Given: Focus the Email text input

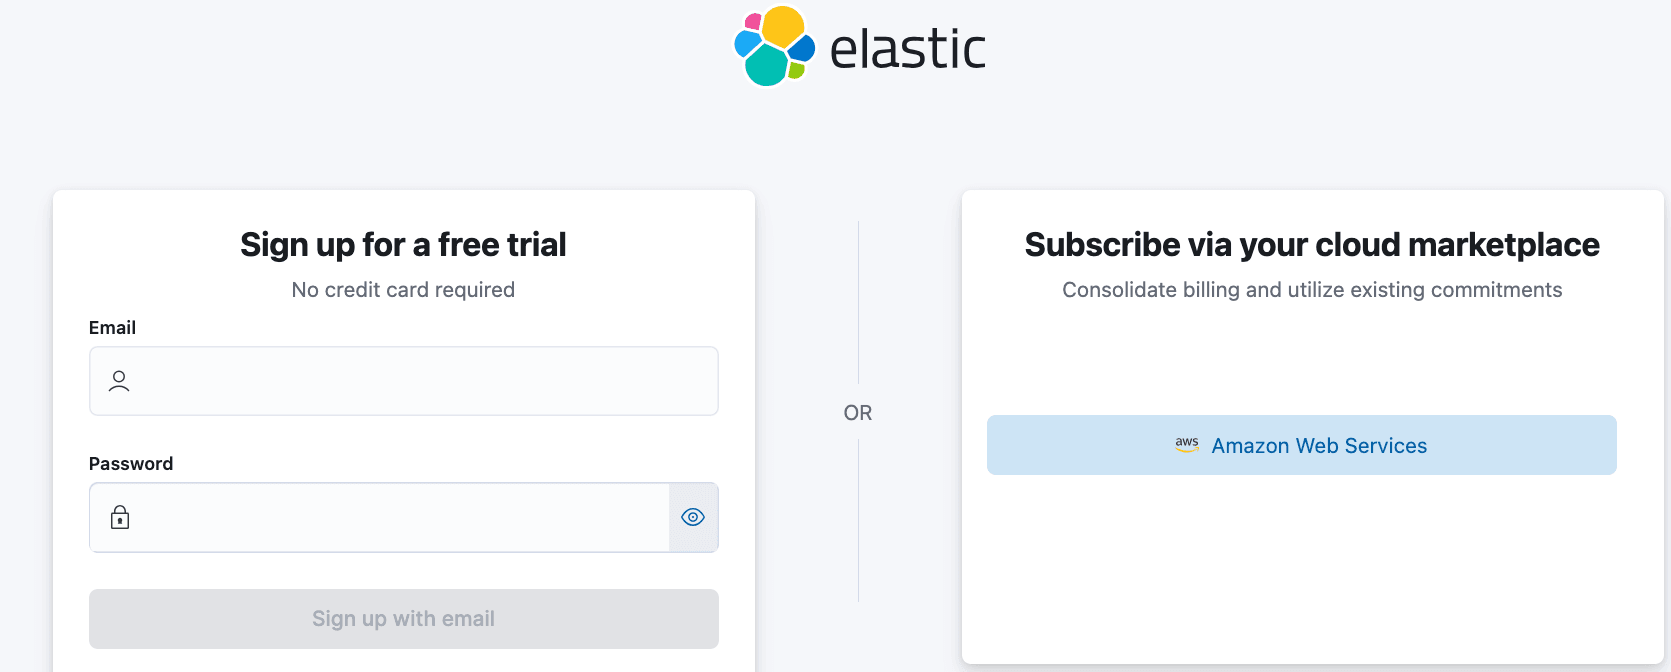Looking at the screenshot, I should coord(420,381).
